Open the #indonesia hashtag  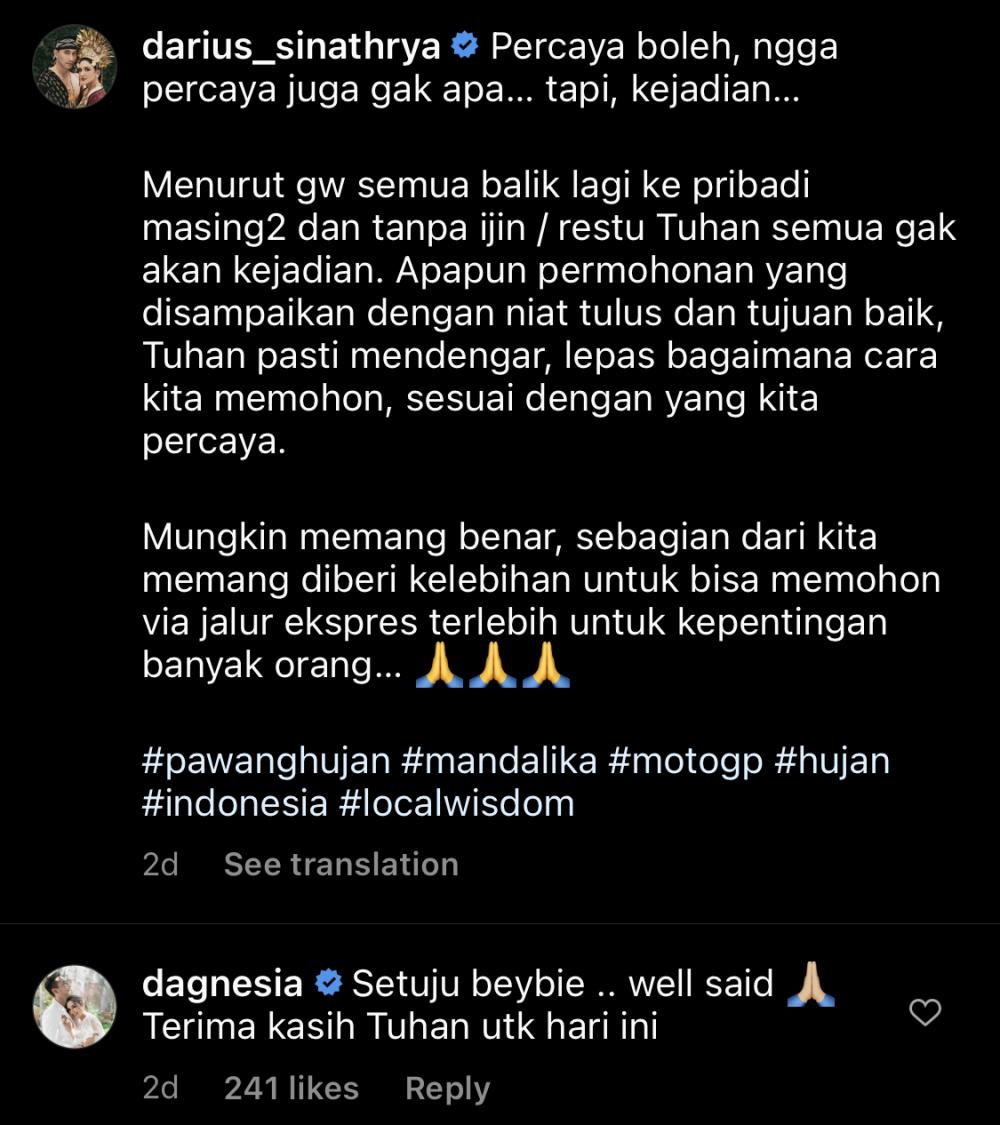pos(235,804)
